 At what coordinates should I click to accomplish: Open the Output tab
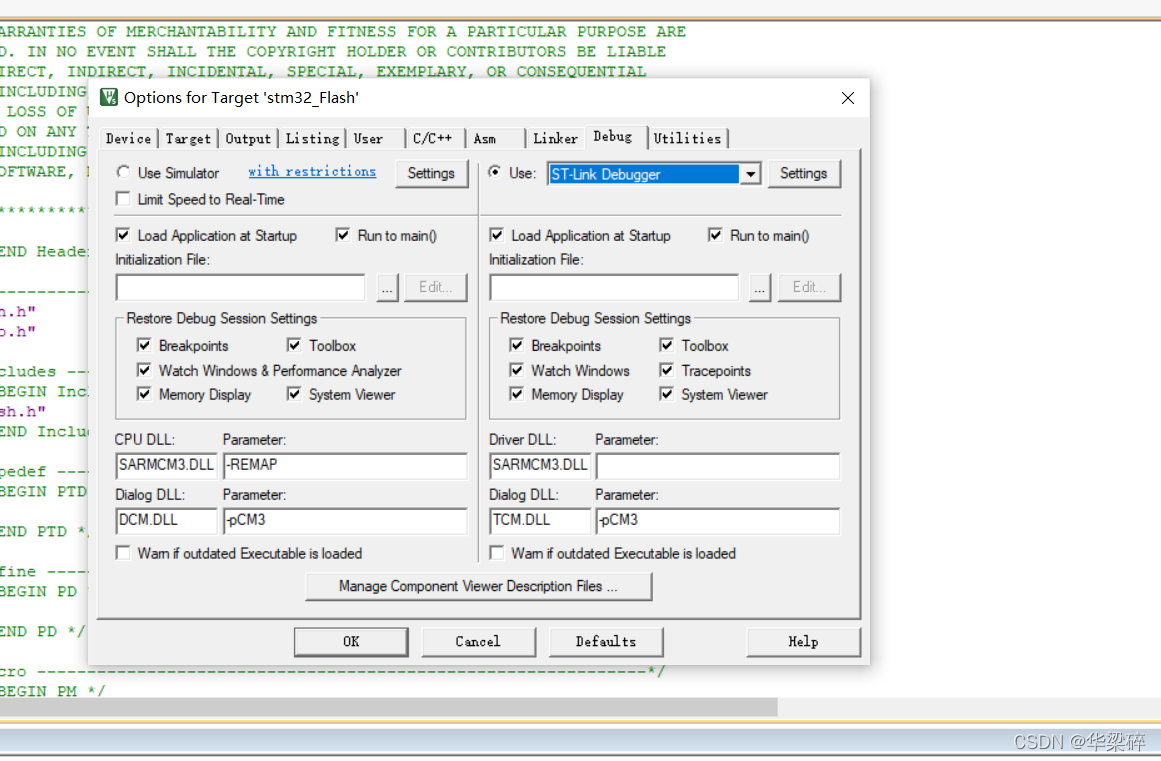point(248,138)
